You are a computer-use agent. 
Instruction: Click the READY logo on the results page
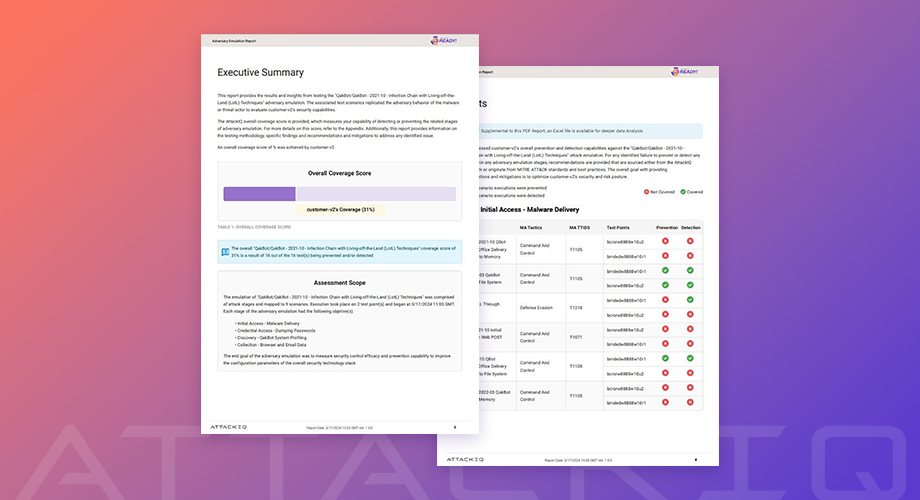684,72
